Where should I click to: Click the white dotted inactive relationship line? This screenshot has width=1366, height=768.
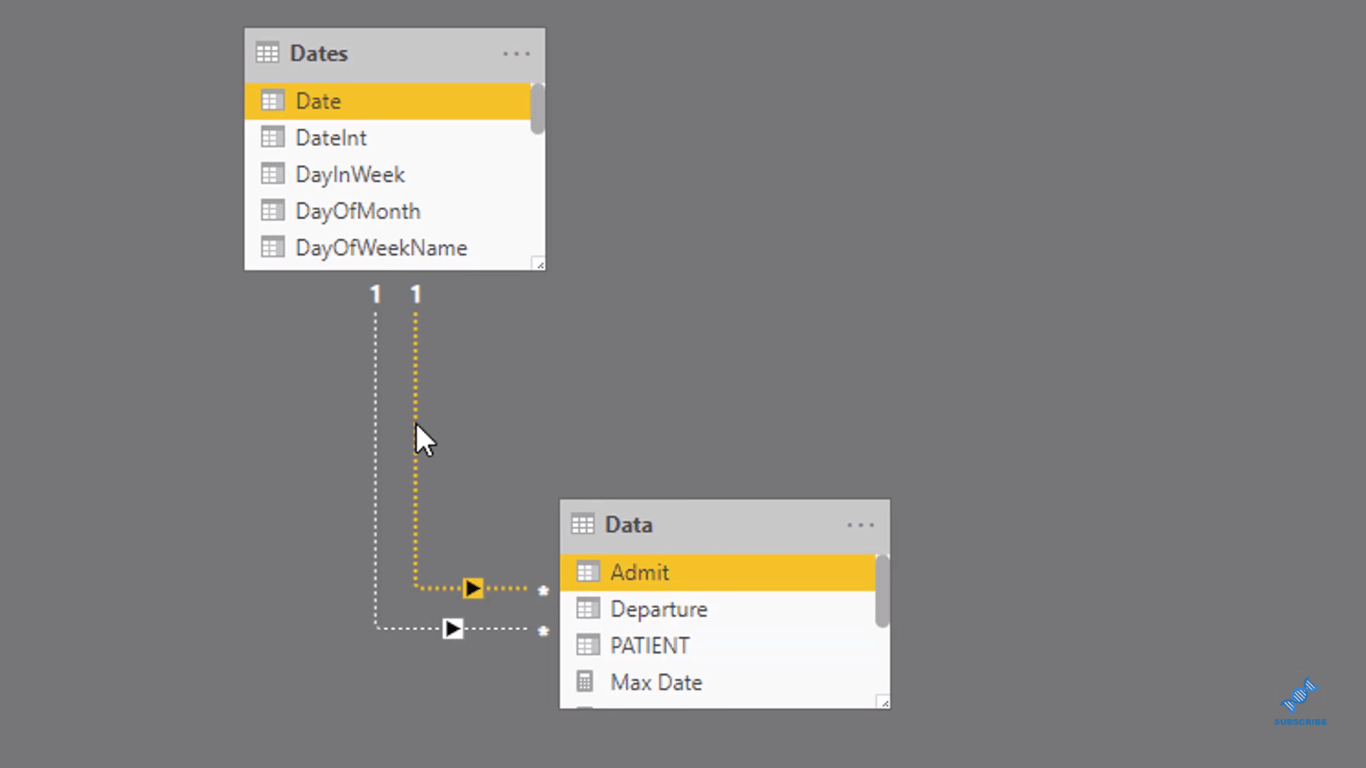(x=376, y=470)
